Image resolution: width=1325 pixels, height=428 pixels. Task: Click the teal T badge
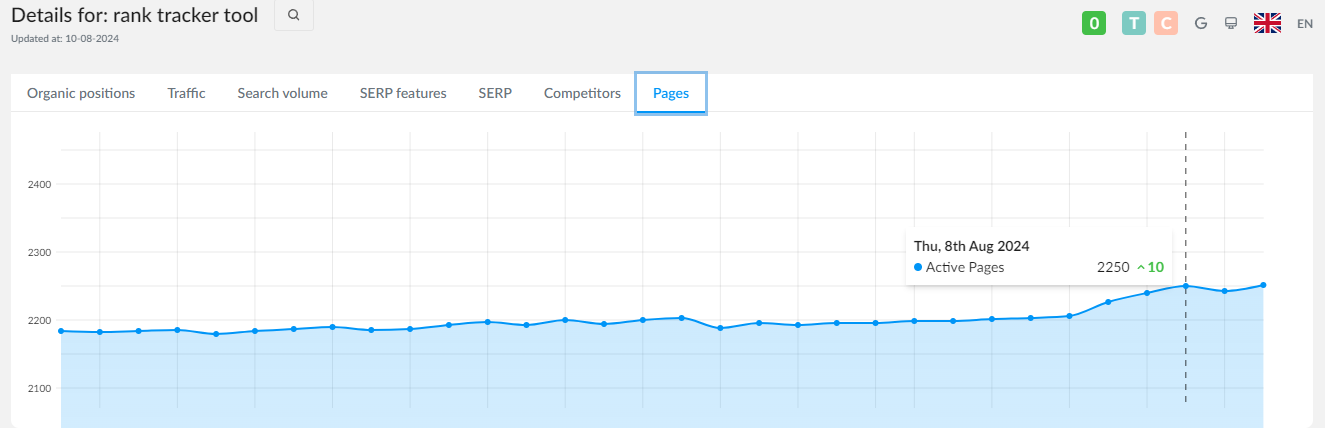[x=1133, y=23]
